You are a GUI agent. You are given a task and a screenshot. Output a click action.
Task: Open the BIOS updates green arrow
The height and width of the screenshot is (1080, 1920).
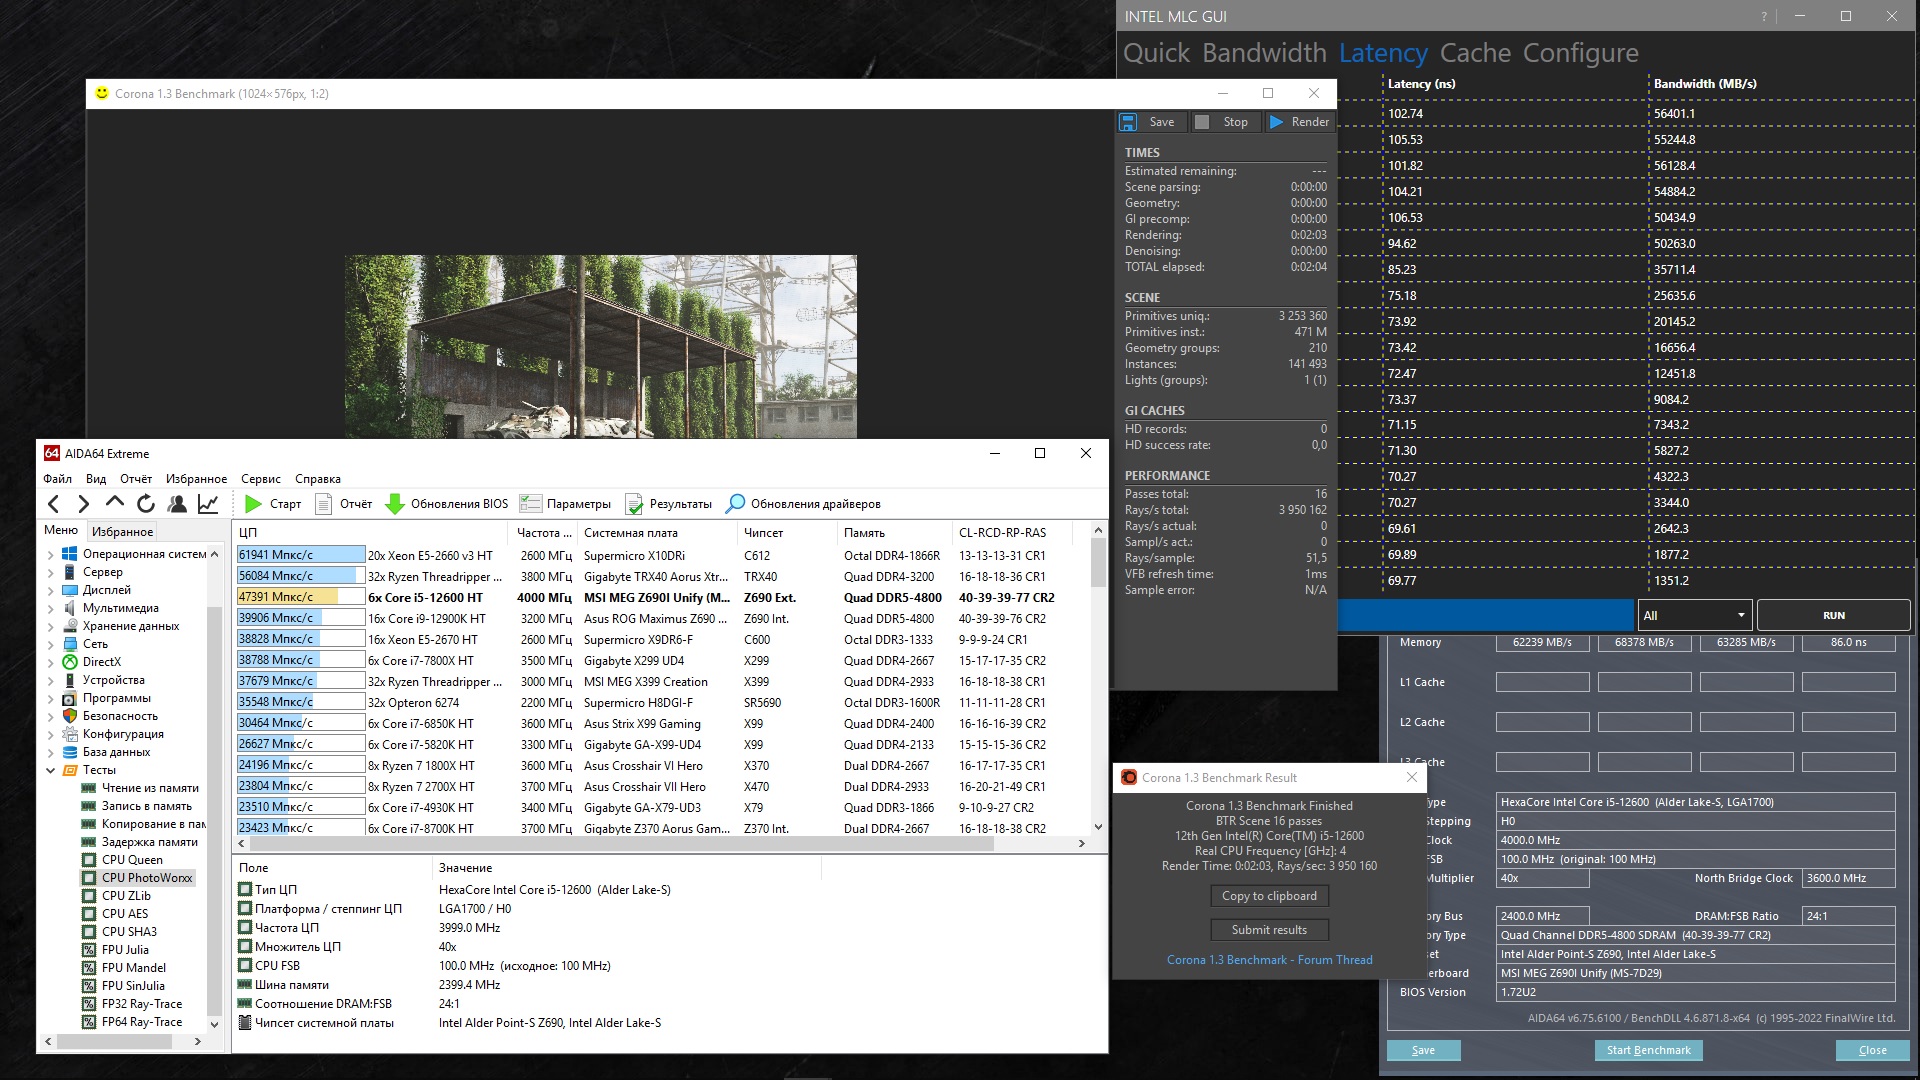[x=395, y=504]
